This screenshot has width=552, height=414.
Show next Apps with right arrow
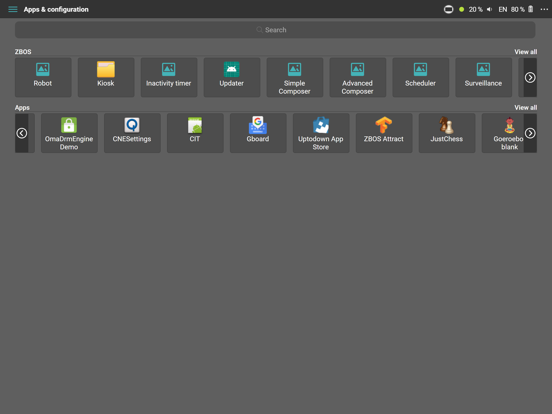point(530,133)
